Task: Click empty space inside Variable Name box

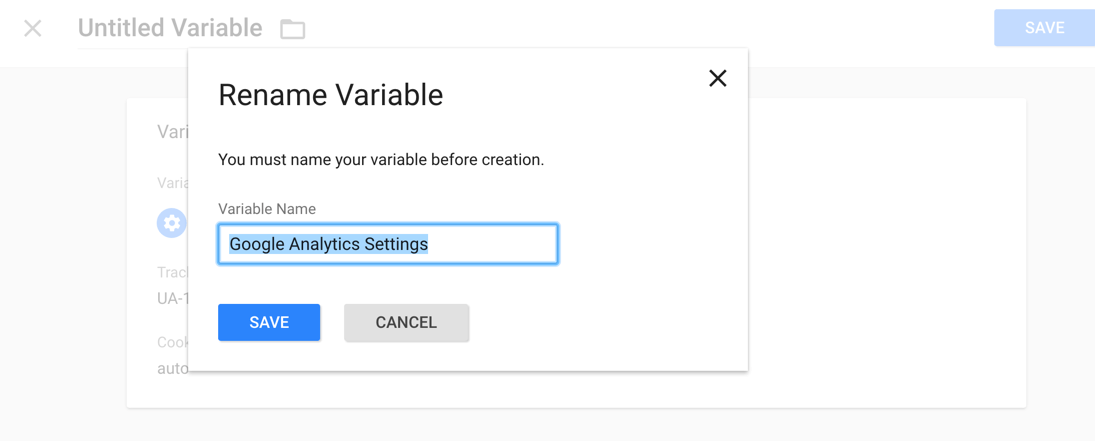Action: coord(492,244)
